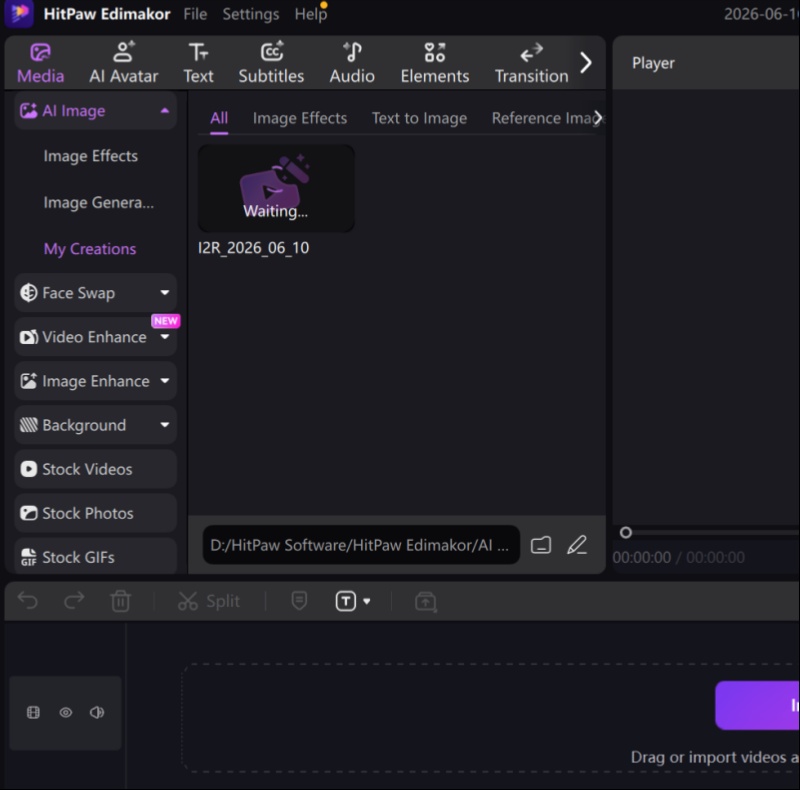This screenshot has width=800, height=790.
Task: Click the track film-frame icon
Action: coord(33,712)
